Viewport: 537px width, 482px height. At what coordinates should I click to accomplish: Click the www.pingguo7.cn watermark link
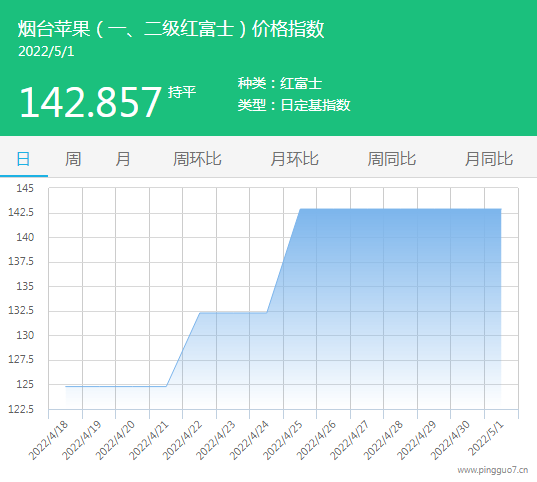click(493, 470)
